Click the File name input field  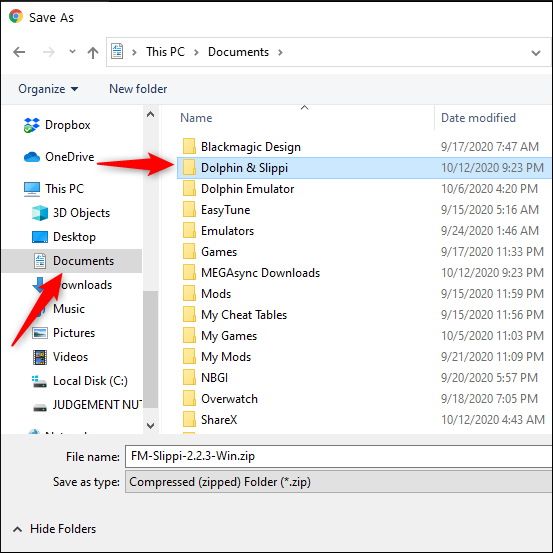[339, 456]
